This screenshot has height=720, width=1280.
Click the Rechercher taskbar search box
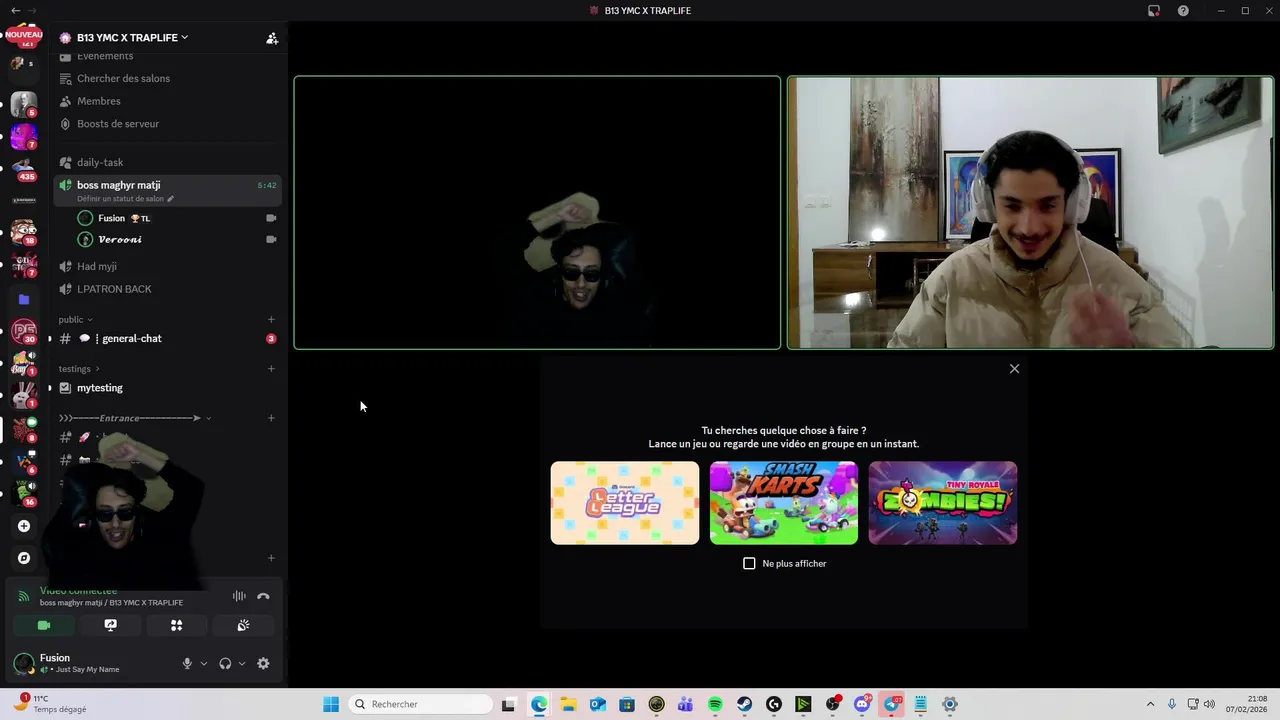click(421, 704)
